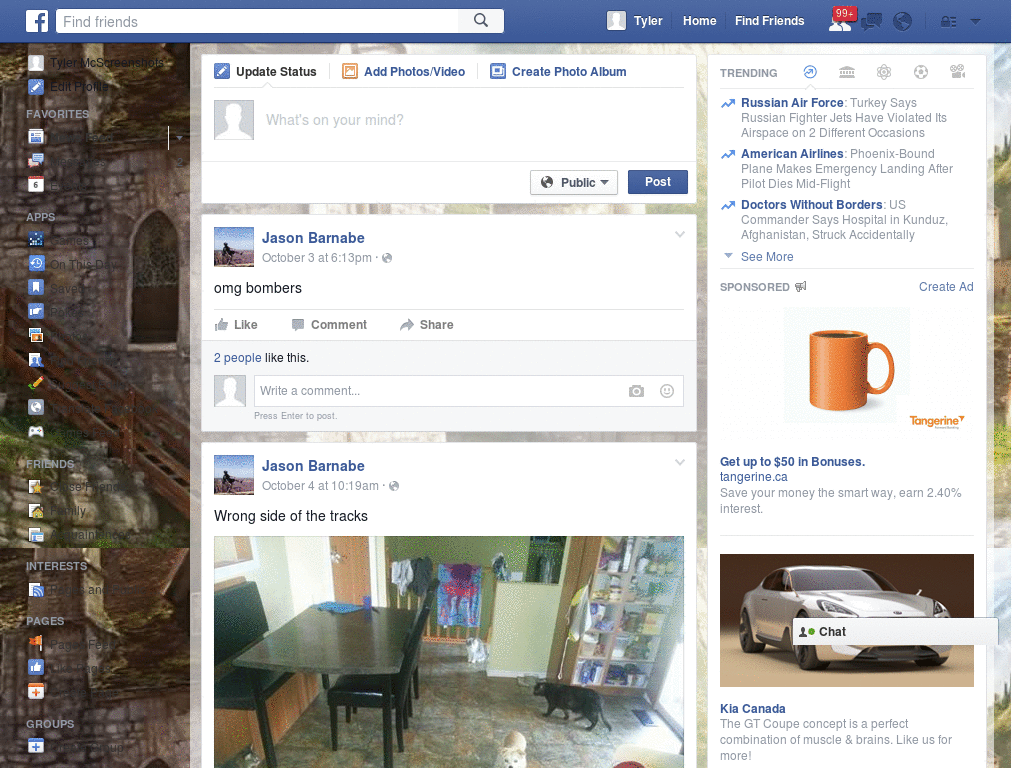The image size is (1024, 768).
Task: Click the Create Group plus icon
Action: [x=36, y=746]
